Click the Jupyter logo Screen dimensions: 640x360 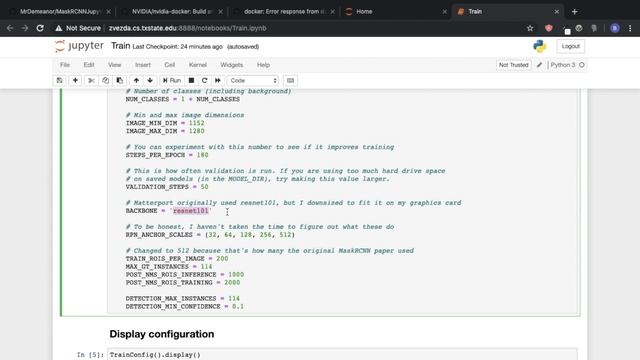(x=79, y=46)
